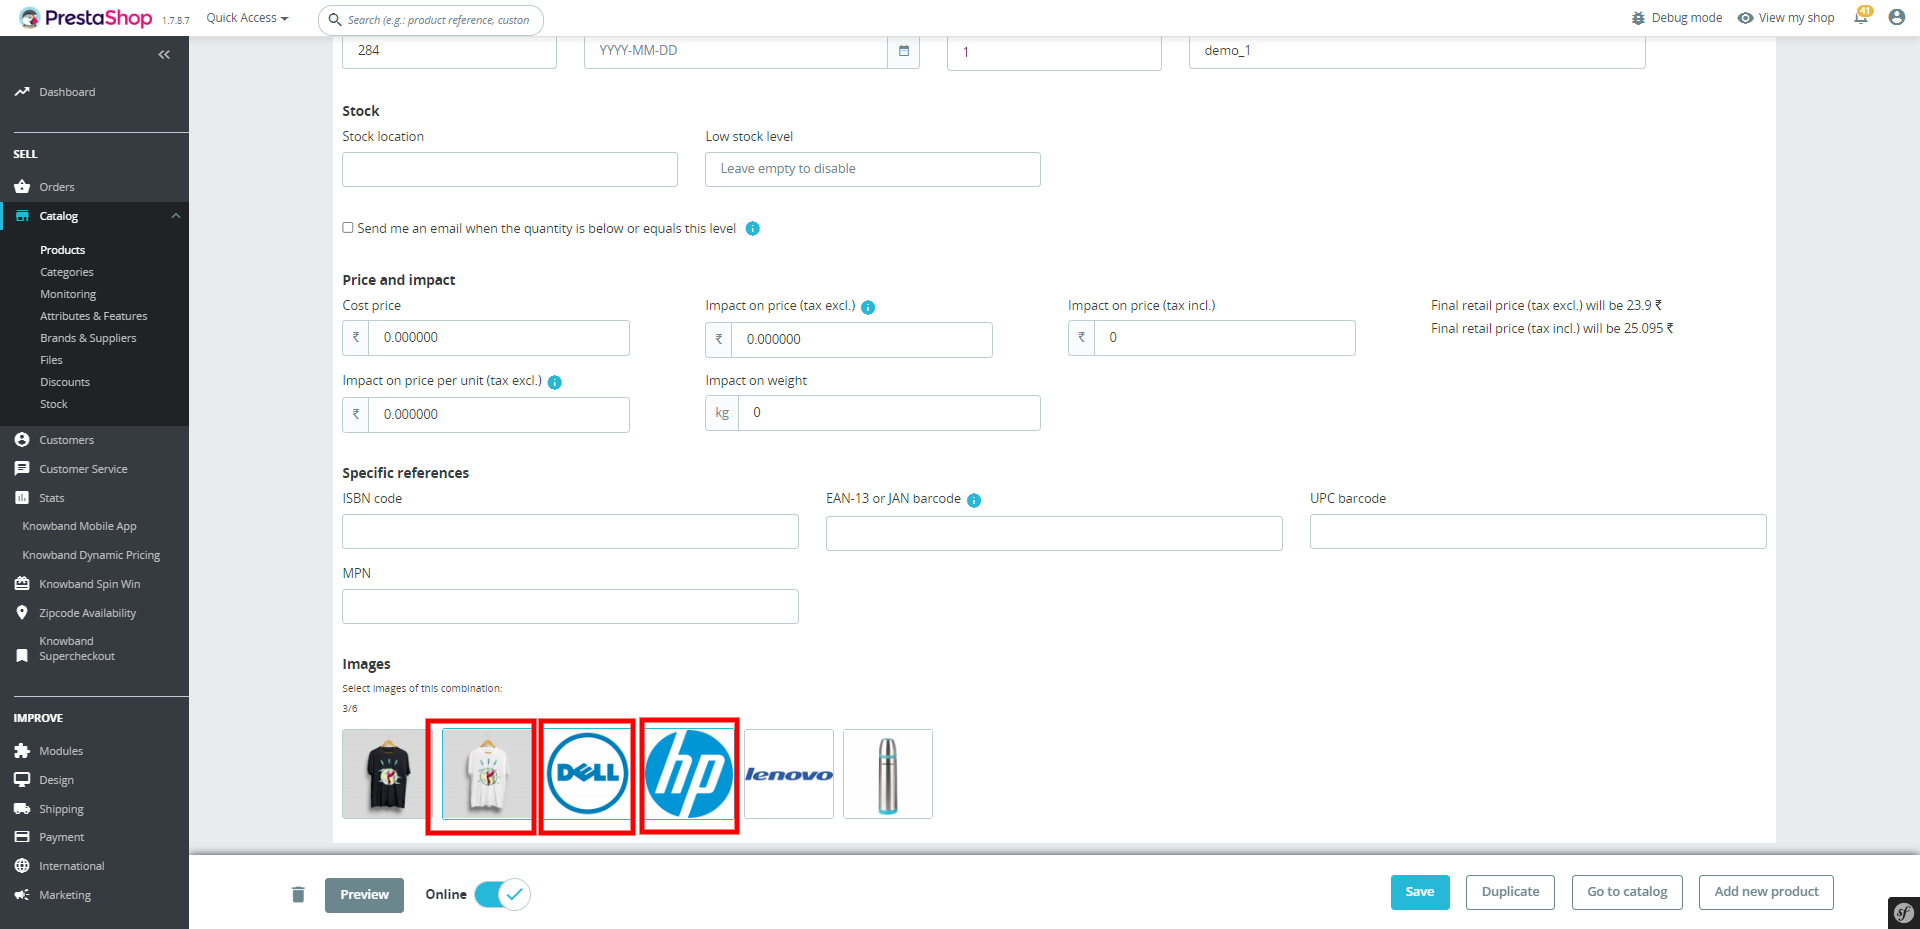Focus the Cost price input field

[x=499, y=338]
